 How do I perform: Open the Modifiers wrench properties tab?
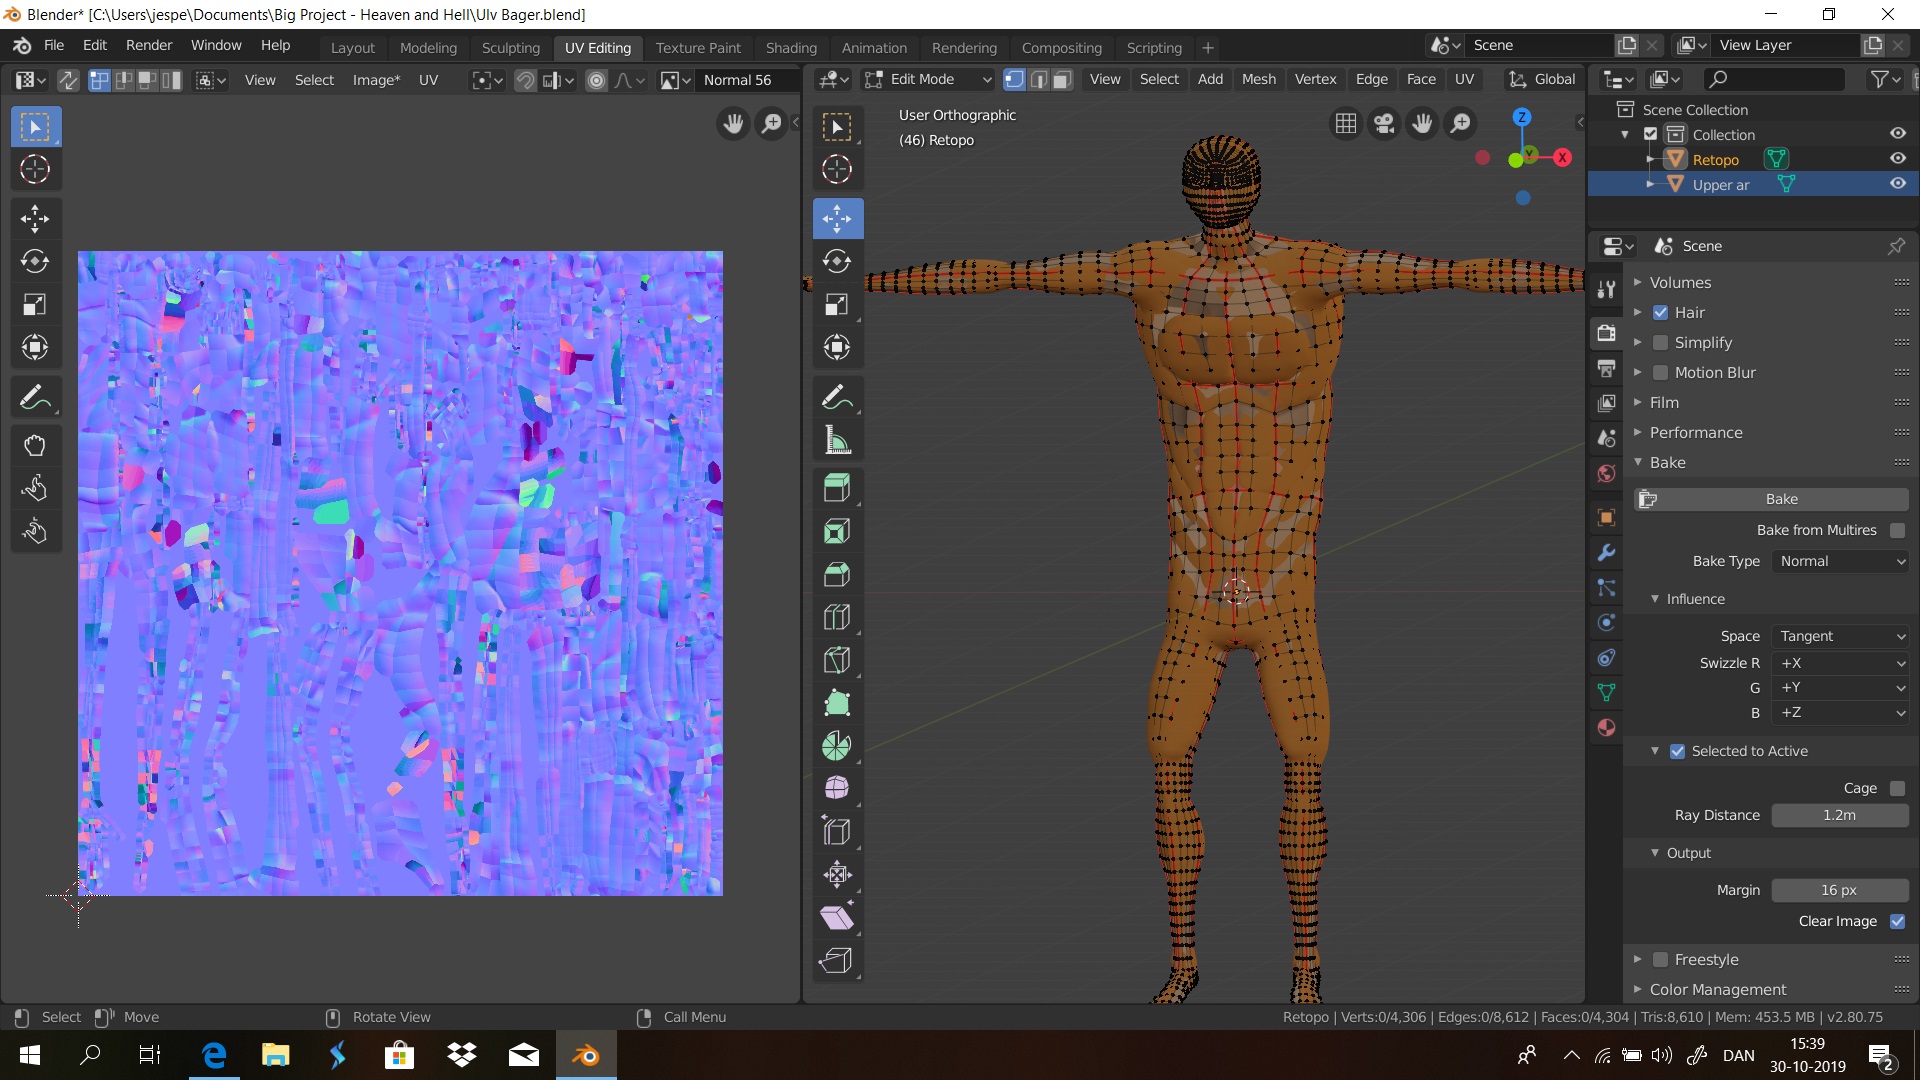click(1606, 553)
